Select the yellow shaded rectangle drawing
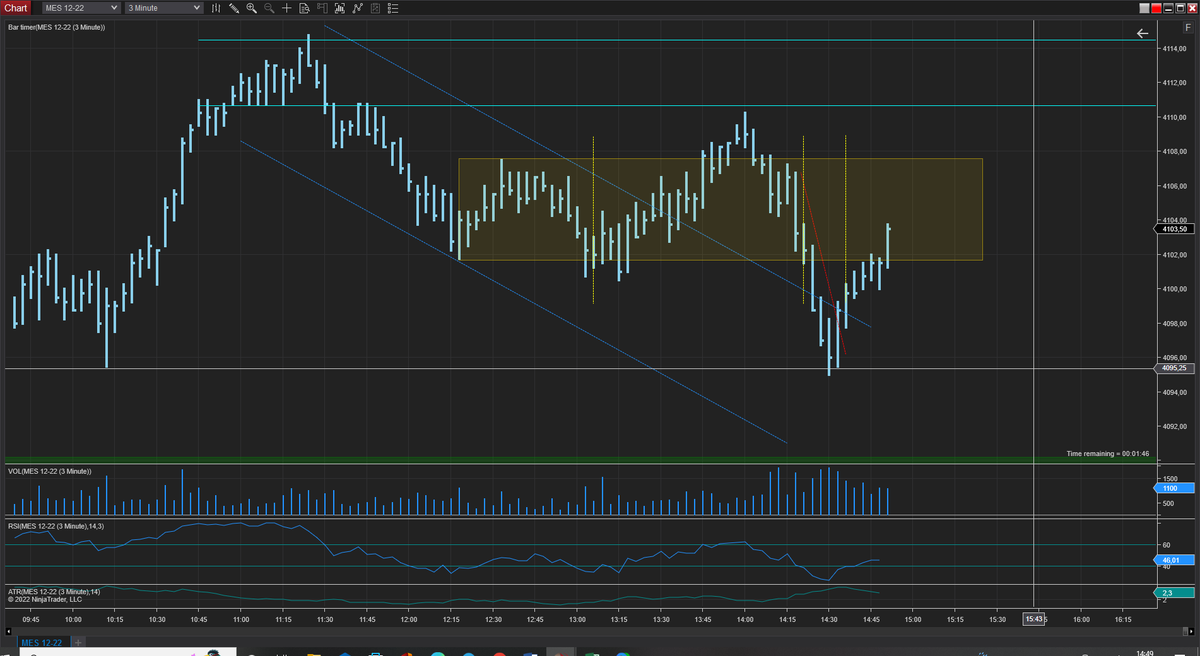 coord(720,209)
